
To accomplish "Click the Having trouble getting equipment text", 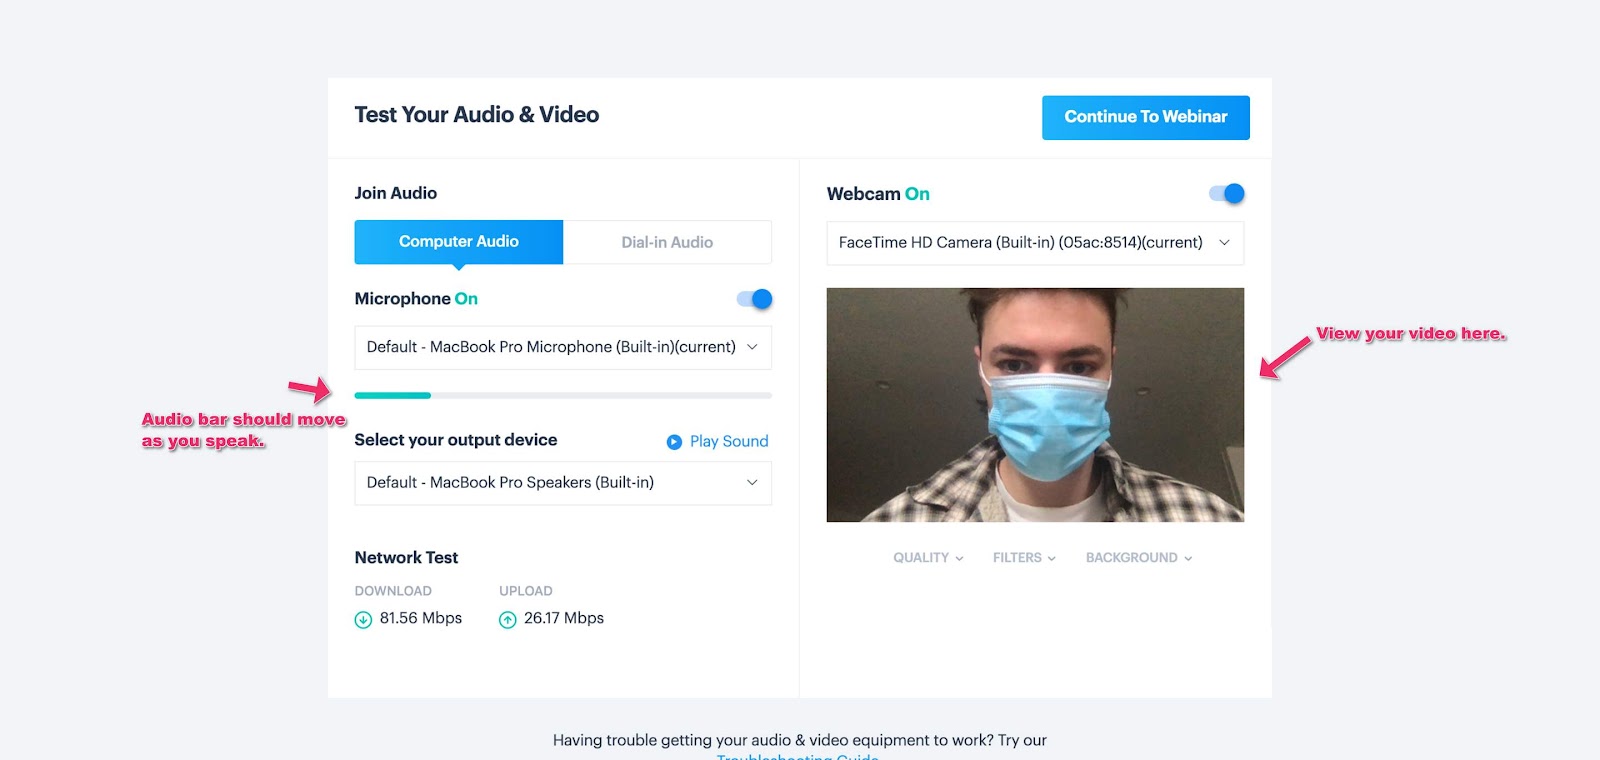I will click(800, 740).
